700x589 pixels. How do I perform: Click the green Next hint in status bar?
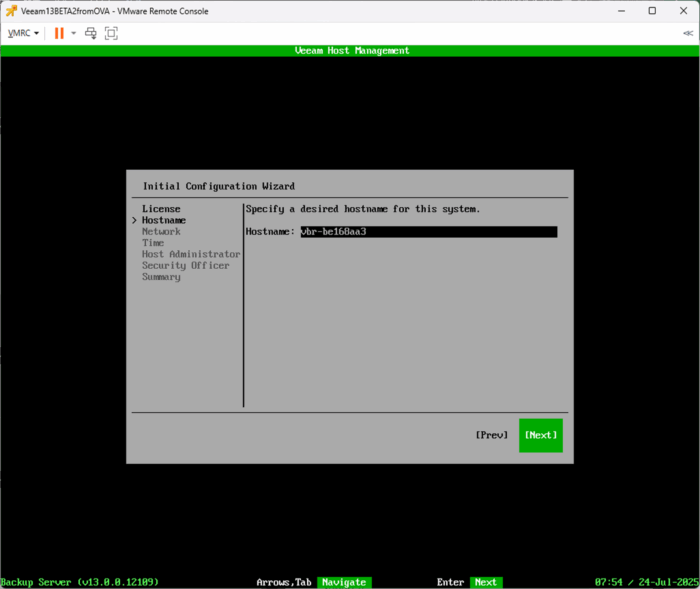coord(486,582)
